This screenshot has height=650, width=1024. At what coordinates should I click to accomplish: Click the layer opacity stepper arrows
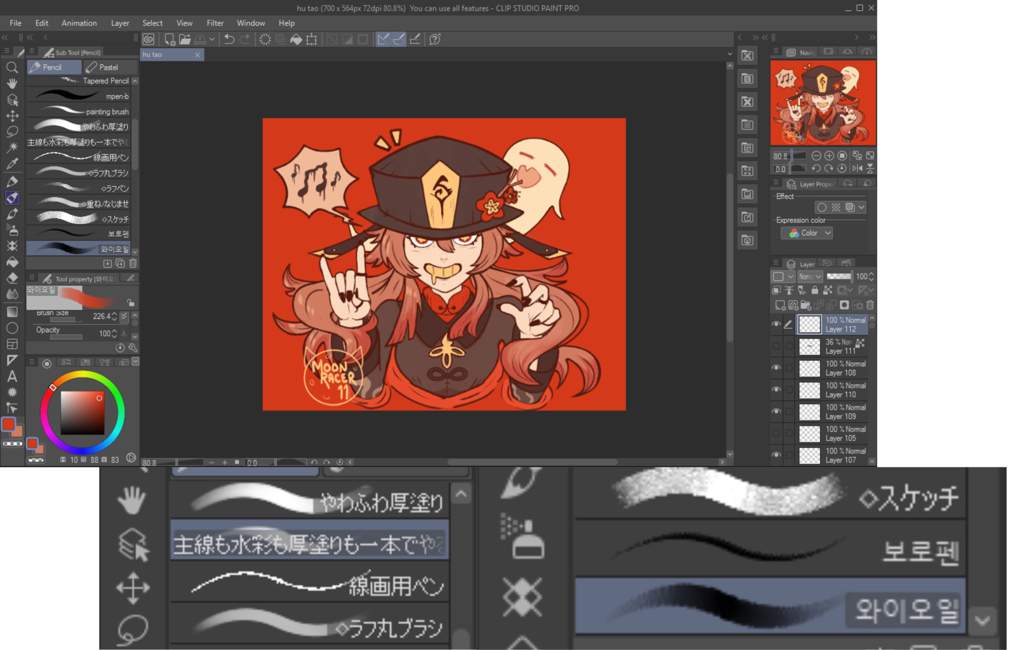[871, 276]
